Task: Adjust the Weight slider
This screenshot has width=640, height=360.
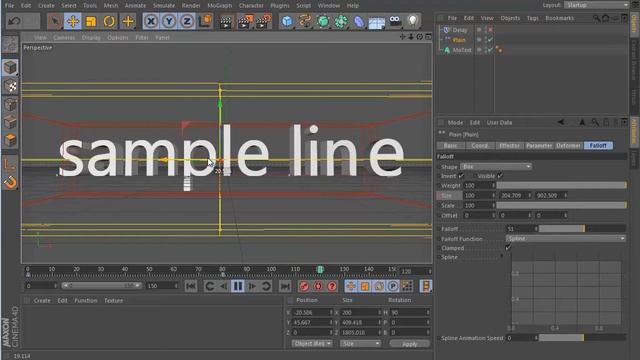Action: tap(561, 185)
